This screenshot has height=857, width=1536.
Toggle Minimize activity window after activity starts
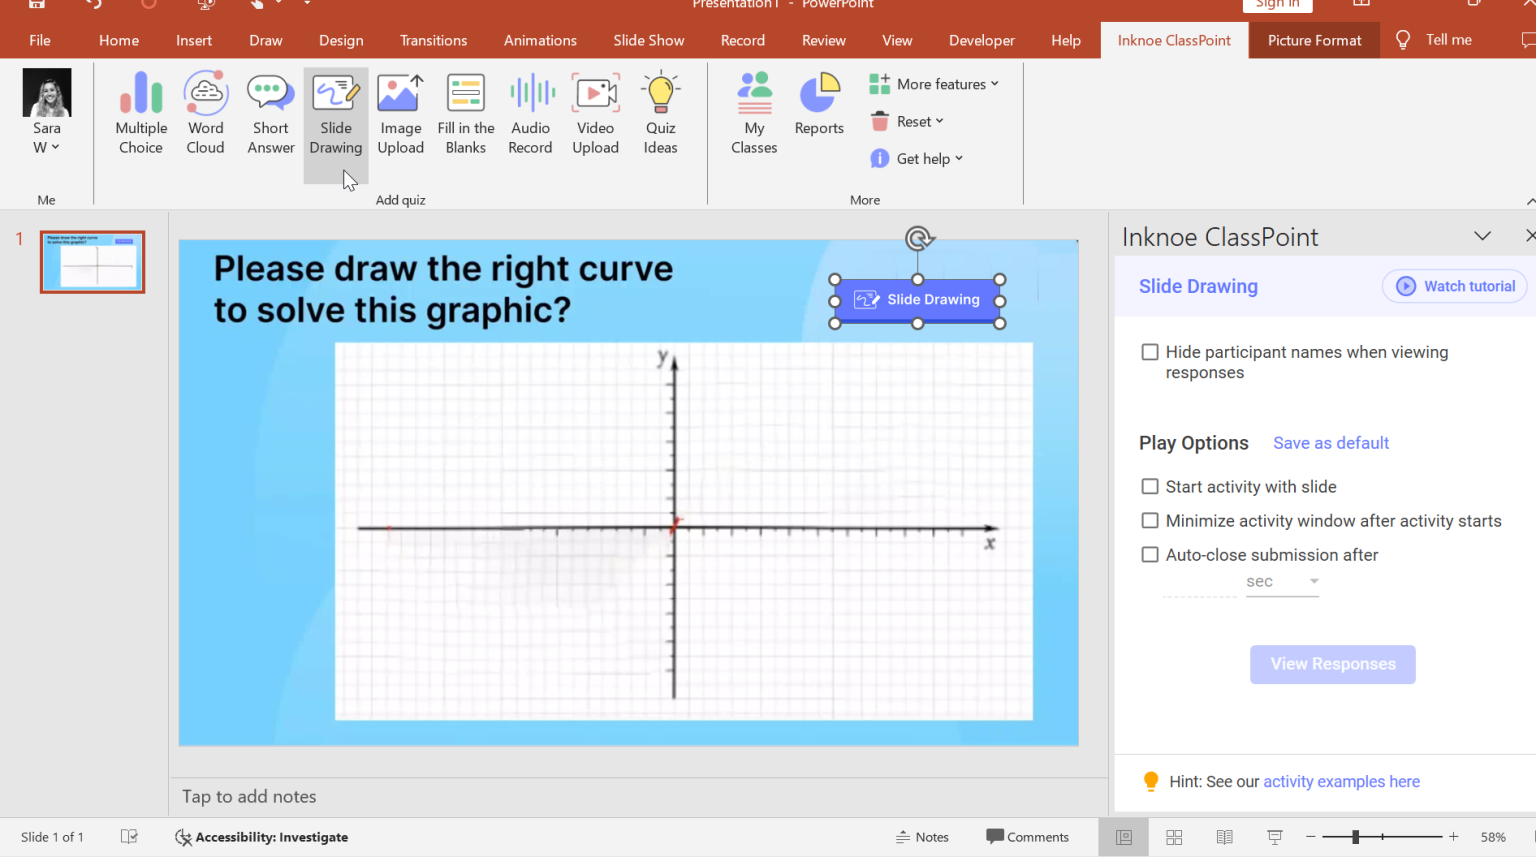pyautogui.click(x=1150, y=521)
